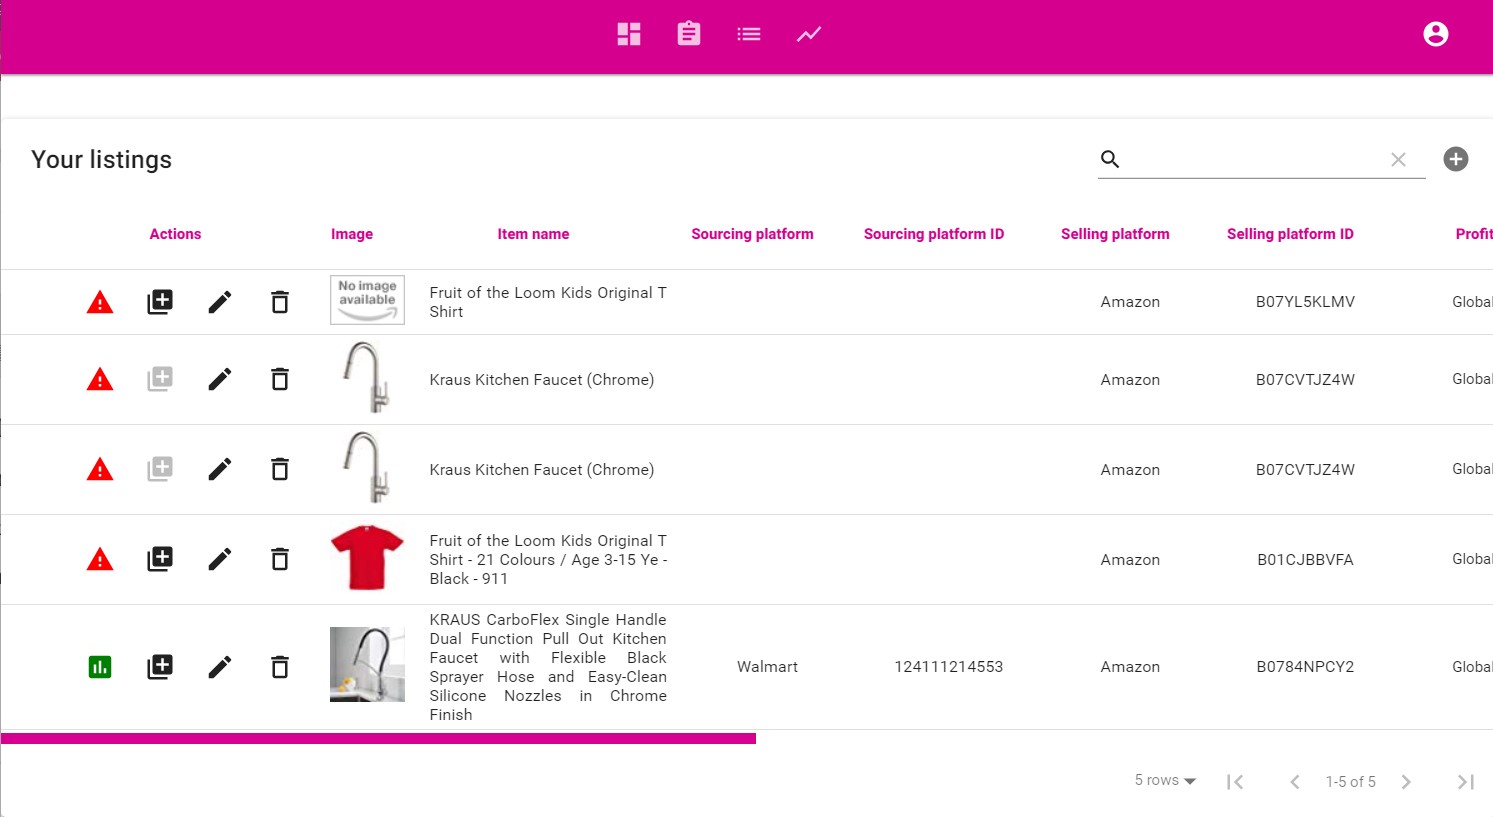Edit the B07YL5KLMV listing
This screenshot has width=1493, height=817.
click(220, 302)
